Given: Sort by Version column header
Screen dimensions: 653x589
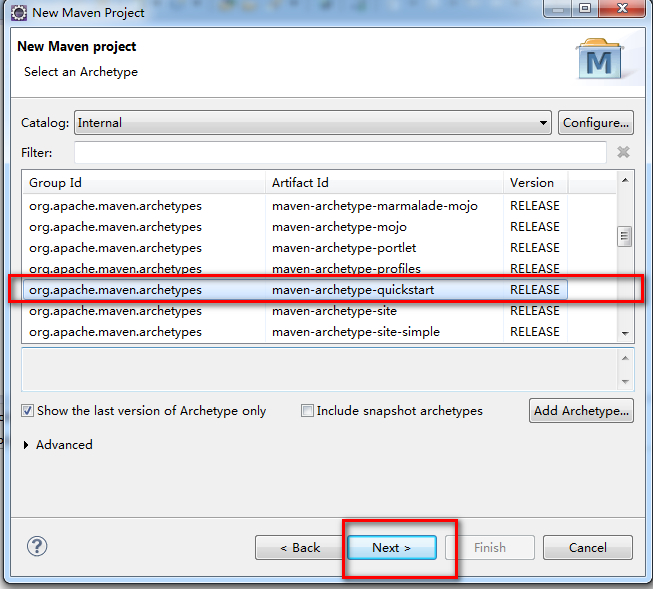Looking at the screenshot, I should (x=536, y=183).
